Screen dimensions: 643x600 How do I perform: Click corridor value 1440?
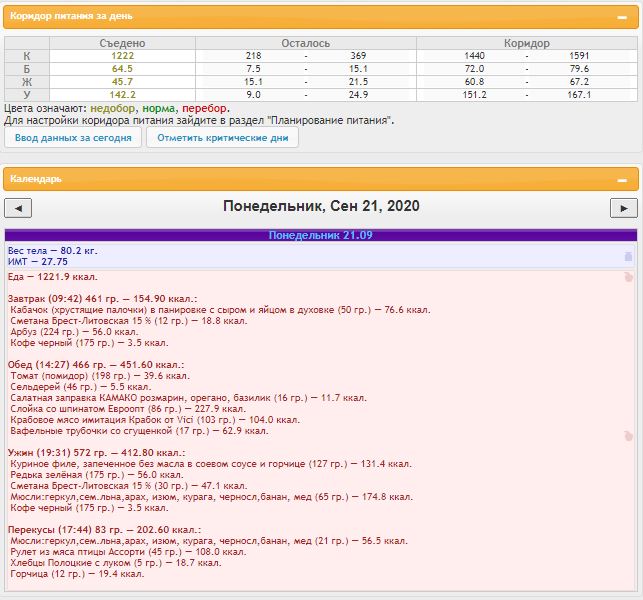(474, 56)
